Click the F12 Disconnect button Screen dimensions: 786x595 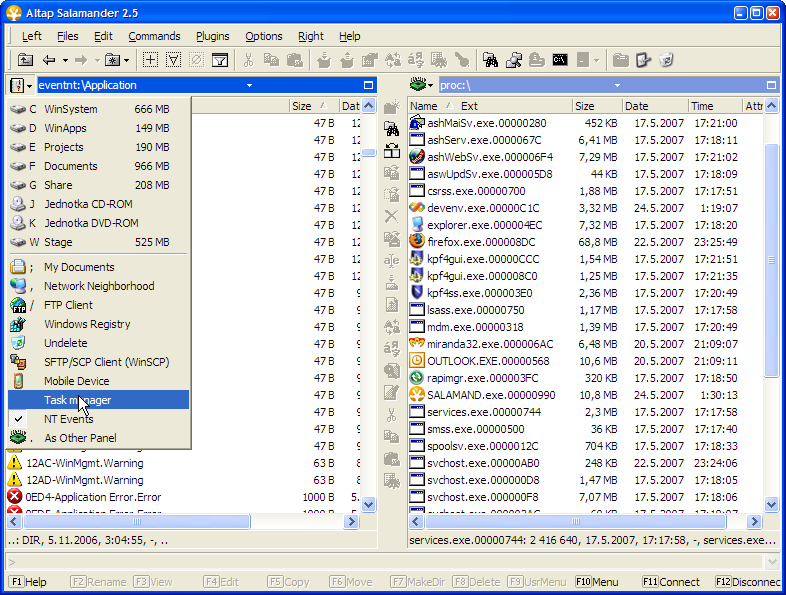[747, 582]
